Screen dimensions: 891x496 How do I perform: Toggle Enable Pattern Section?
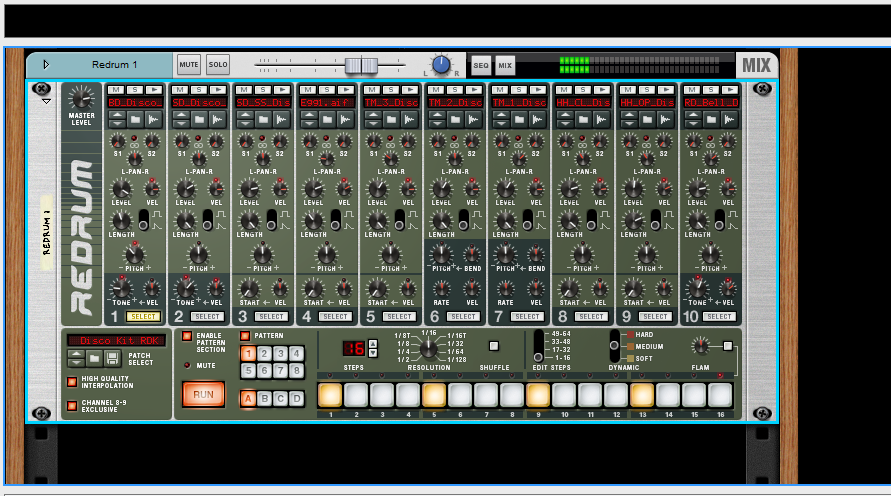click(187, 336)
